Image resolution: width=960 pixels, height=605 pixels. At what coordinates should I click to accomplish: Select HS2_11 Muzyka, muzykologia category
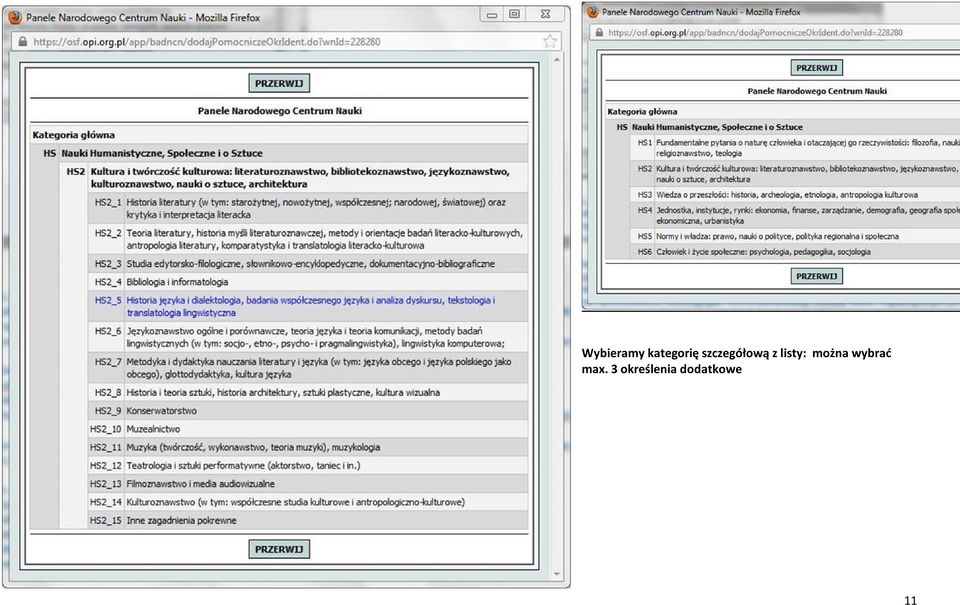(308, 448)
